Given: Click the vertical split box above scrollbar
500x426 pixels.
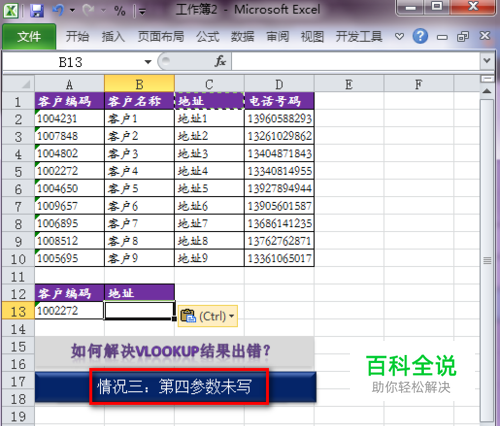Looking at the screenshot, I should click(x=487, y=79).
